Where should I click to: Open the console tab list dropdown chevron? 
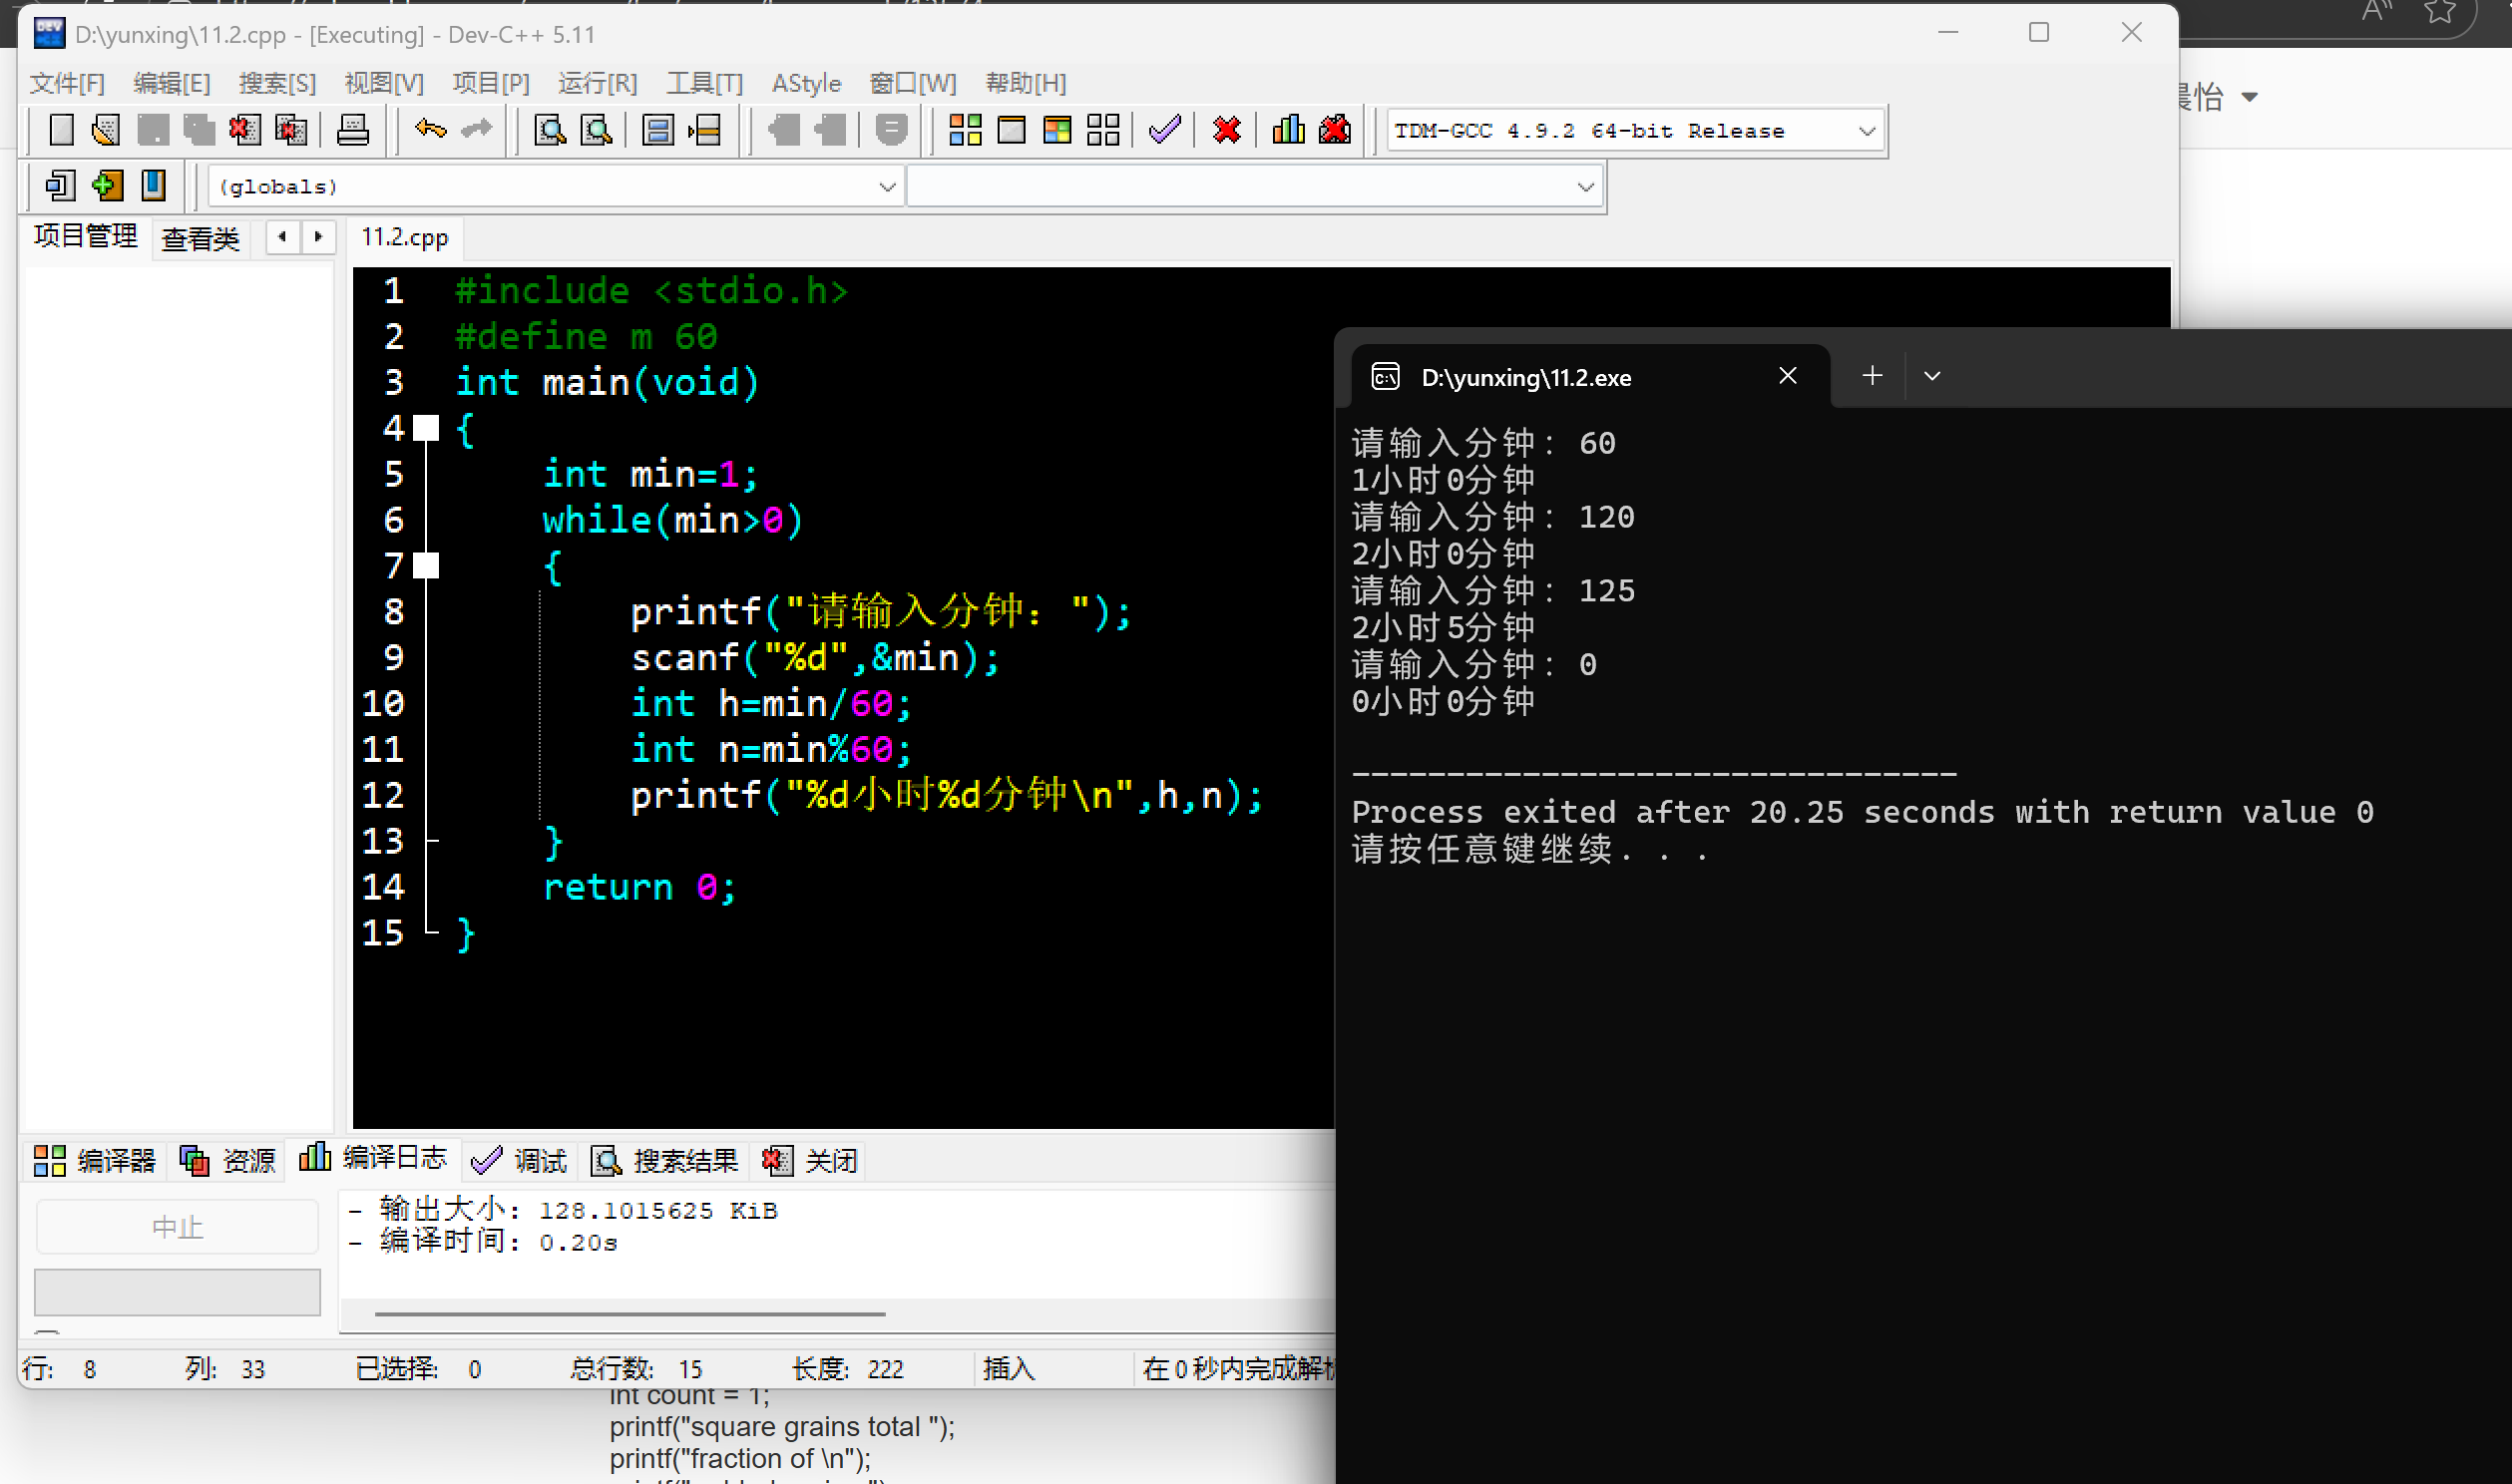(1932, 376)
